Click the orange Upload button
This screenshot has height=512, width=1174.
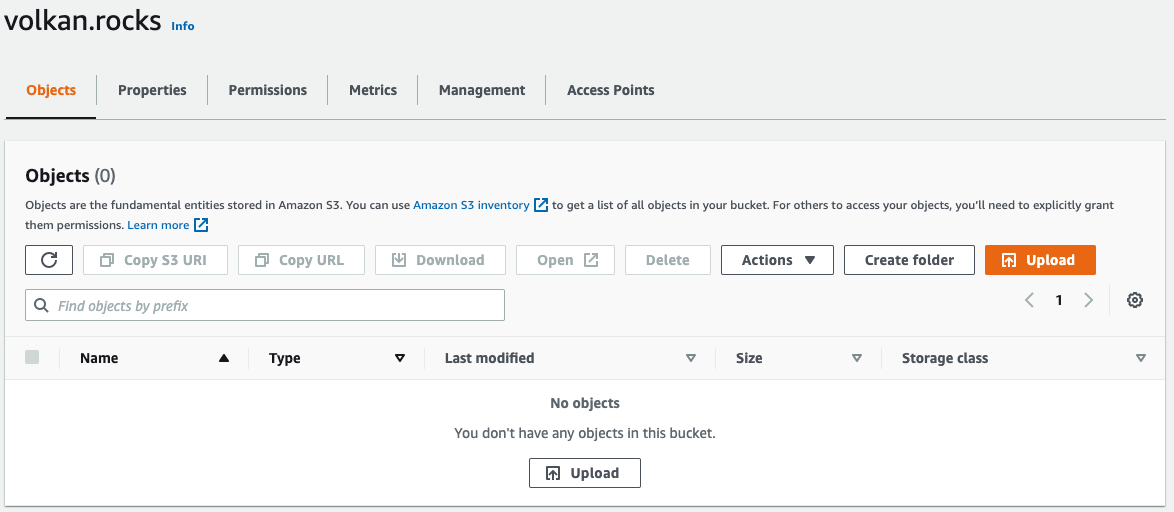click(1040, 260)
